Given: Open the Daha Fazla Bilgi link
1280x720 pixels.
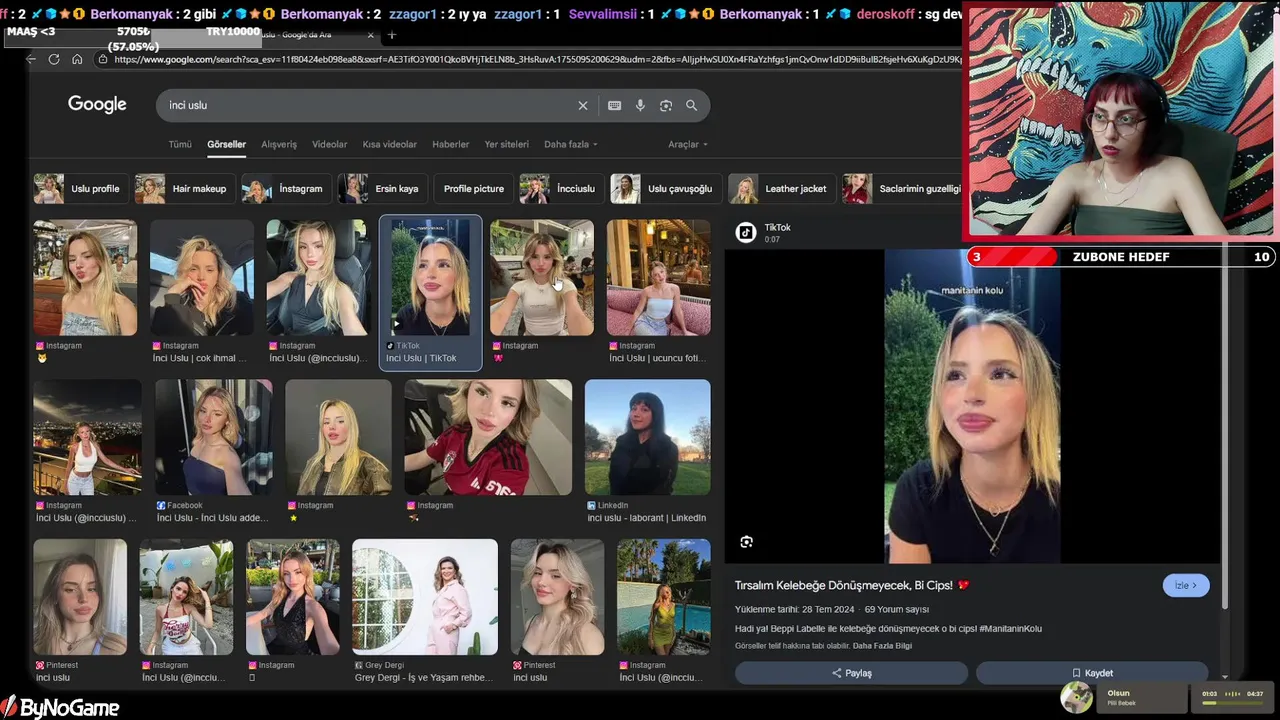Looking at the screenshot, I should click(882, 646).
